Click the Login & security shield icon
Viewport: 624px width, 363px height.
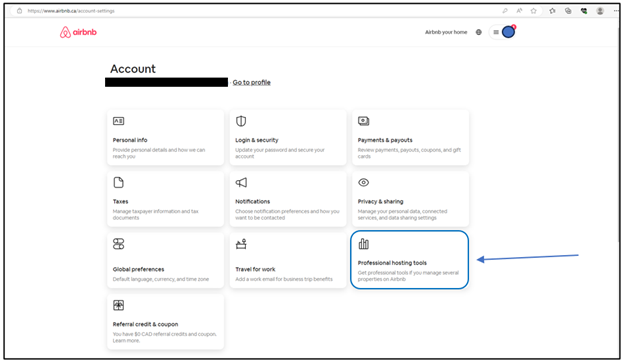pyautogui.click(x=241, y=121)
